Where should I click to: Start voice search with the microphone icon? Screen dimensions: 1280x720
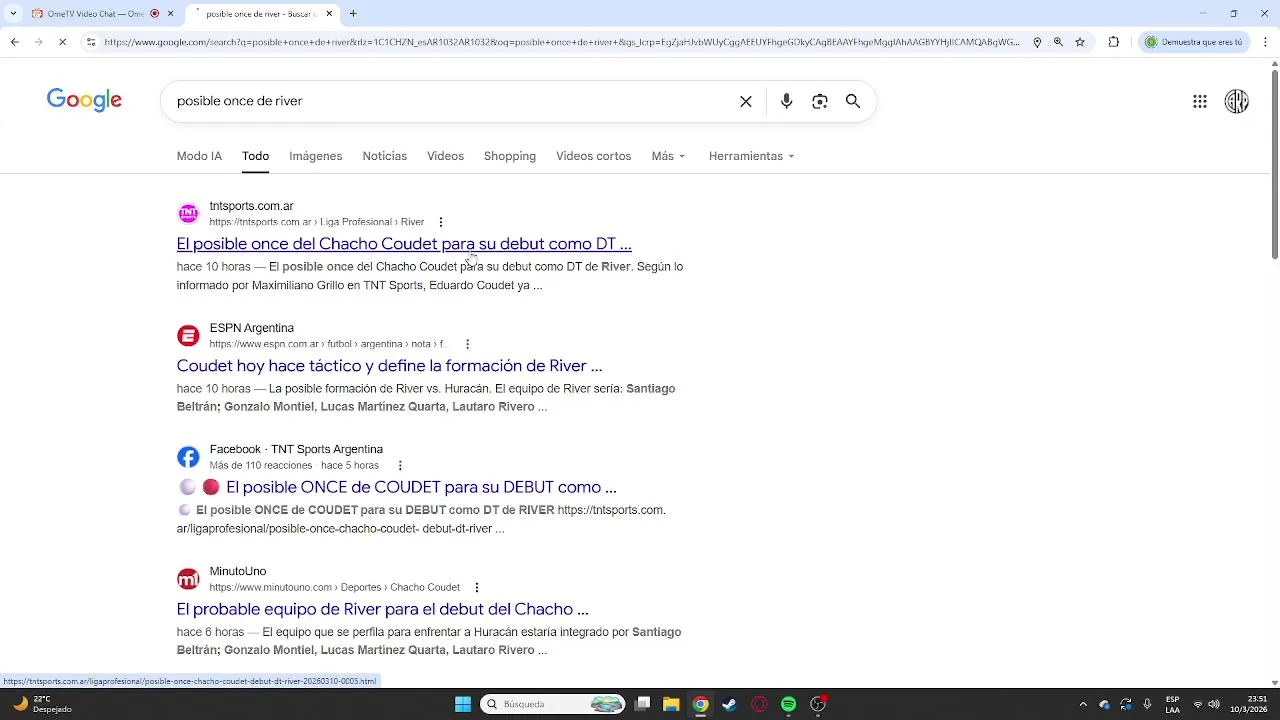[787, 101]
